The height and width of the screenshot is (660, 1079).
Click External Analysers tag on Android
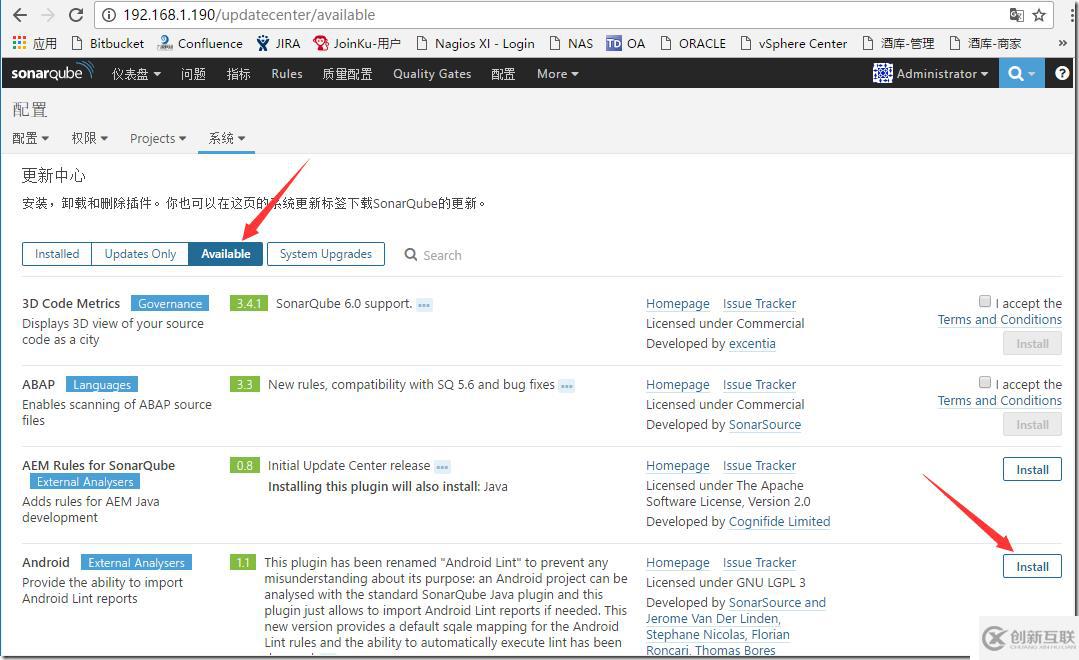click(x=136, y=562)
